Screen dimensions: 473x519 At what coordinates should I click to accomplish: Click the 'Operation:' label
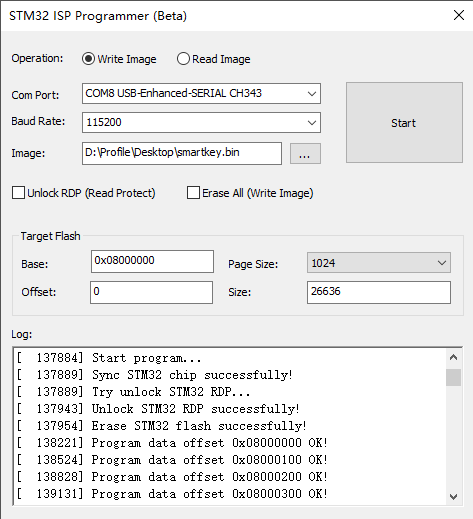tap(37, 58)
